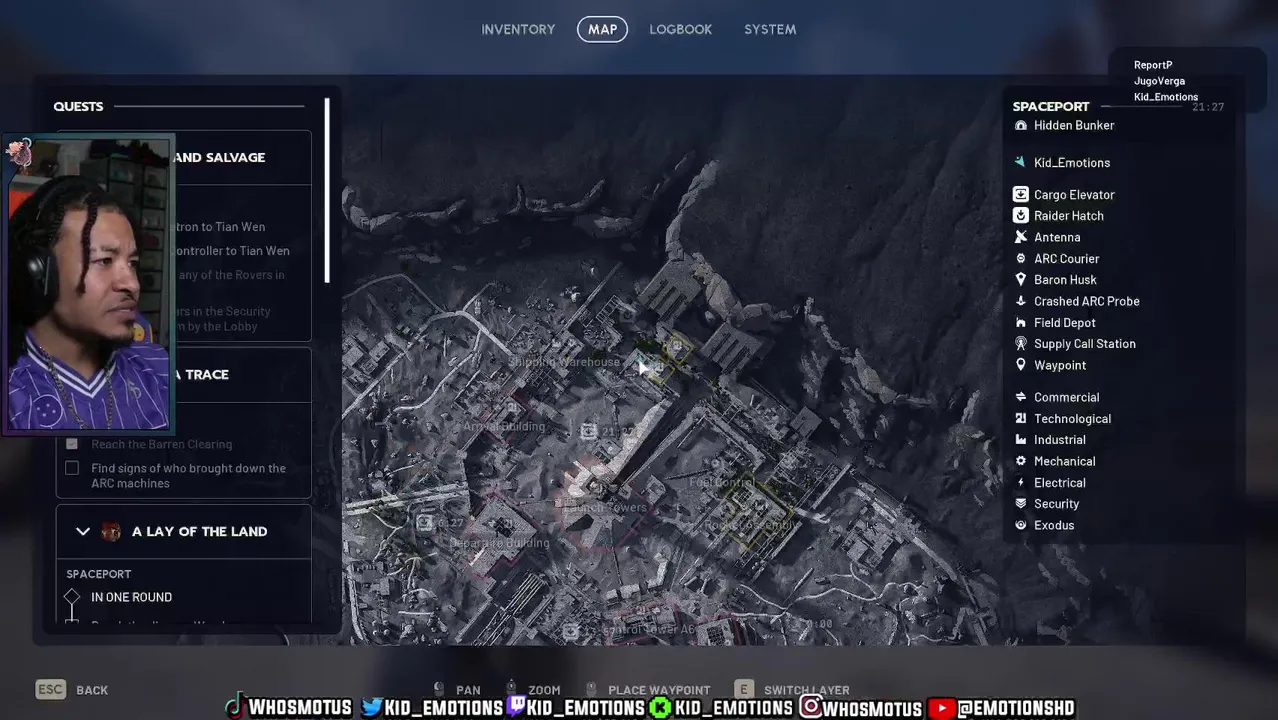This screenshot has width=1278, height=720.
Task: Click the streamer webcam overlay
Action: (x=89, y=284)
